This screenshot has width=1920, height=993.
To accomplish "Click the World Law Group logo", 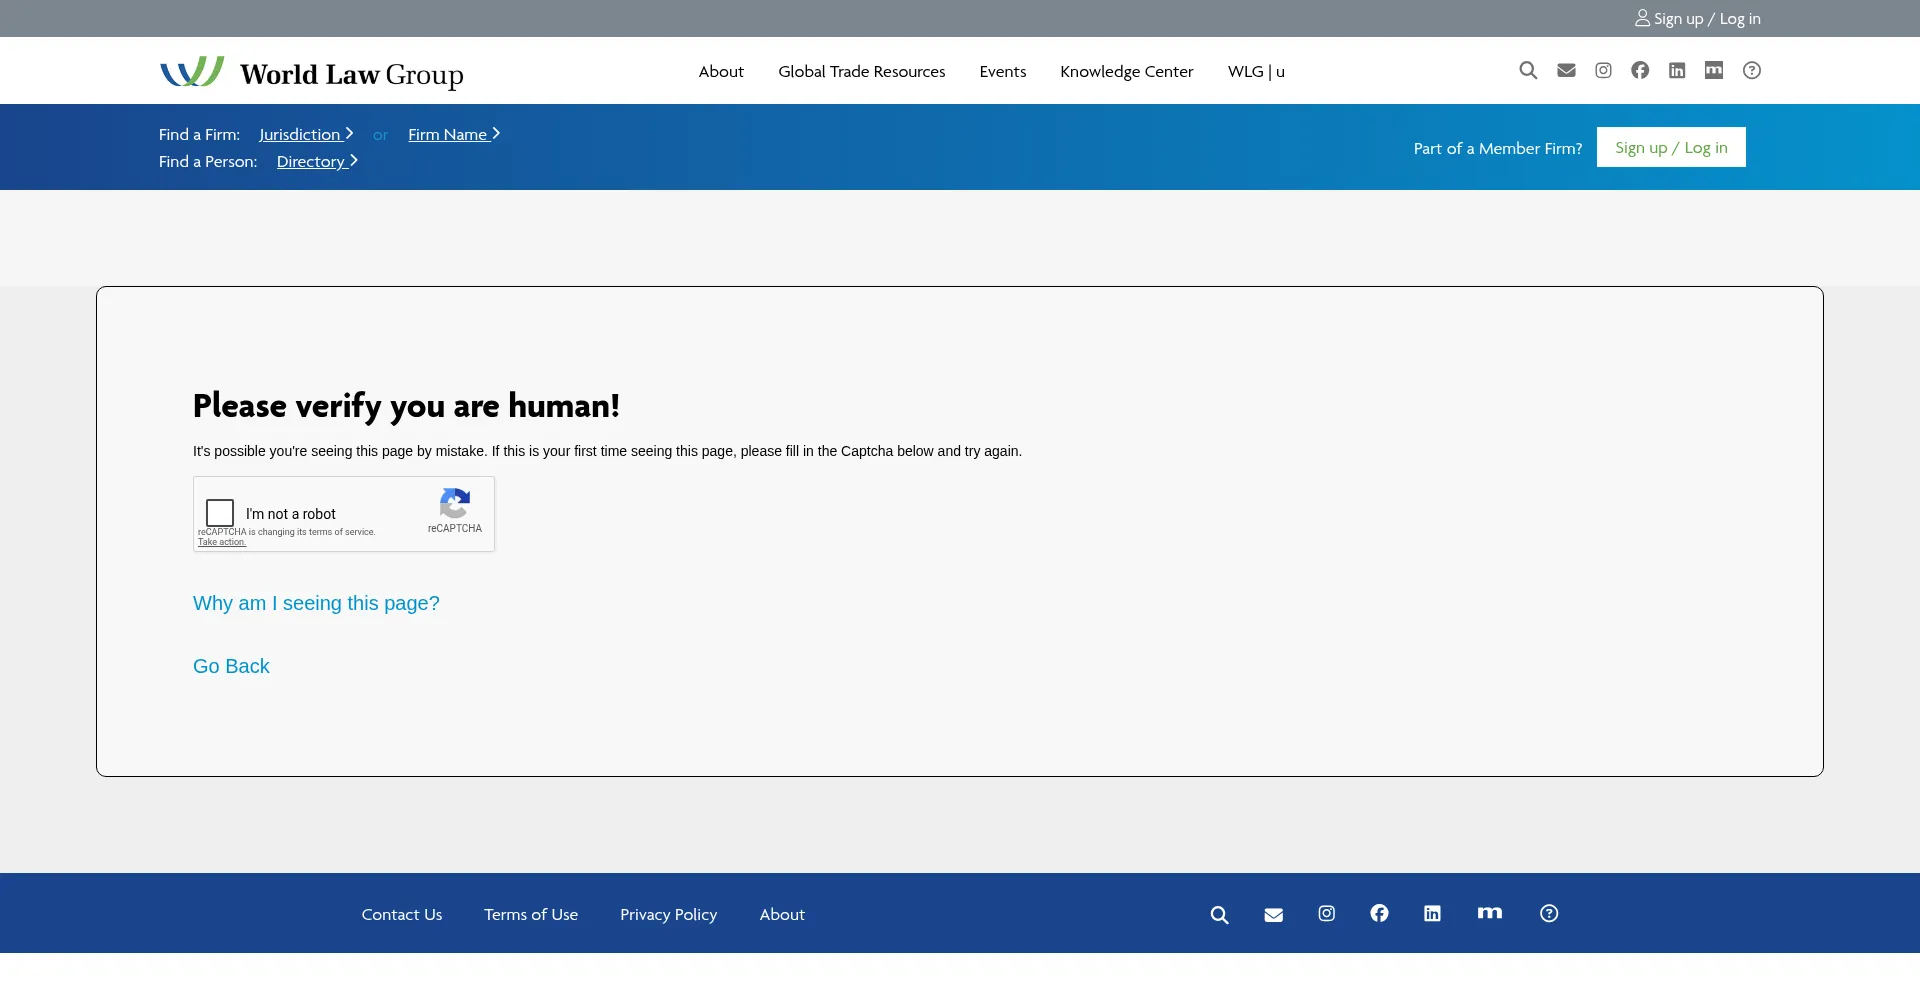I will point(311,72).
